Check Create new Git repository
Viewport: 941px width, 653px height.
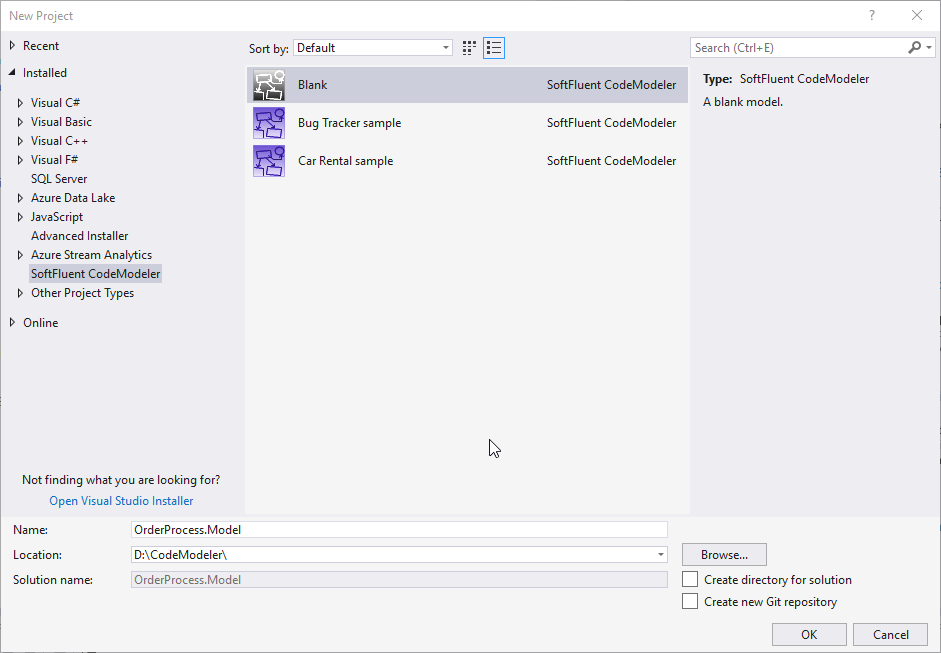click(690, 602)
